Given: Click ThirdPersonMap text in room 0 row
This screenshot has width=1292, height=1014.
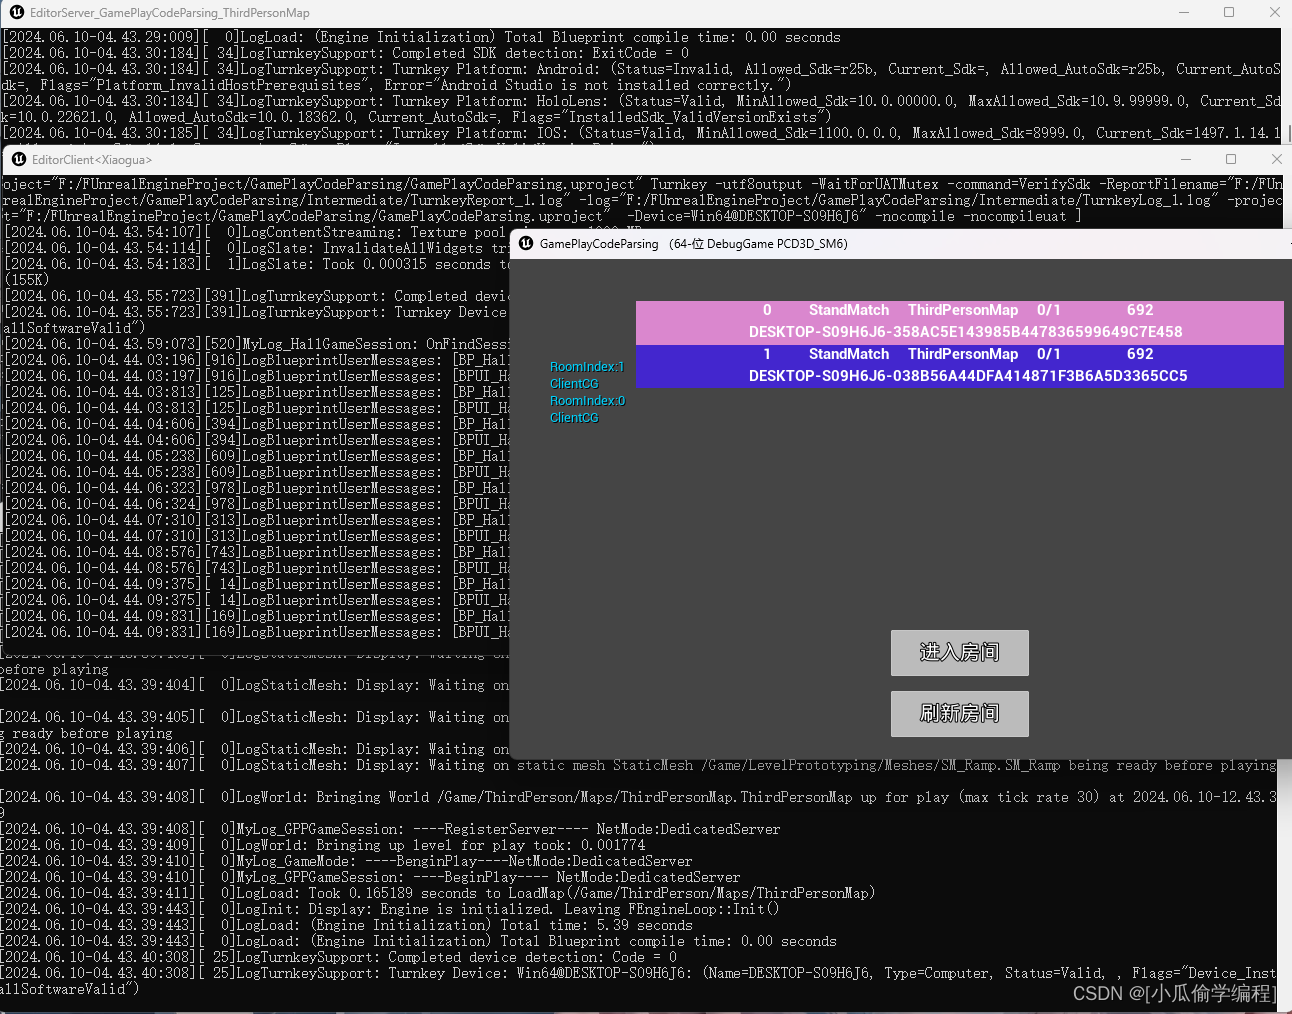Looking at the screenshot, I should click(963, 310).
